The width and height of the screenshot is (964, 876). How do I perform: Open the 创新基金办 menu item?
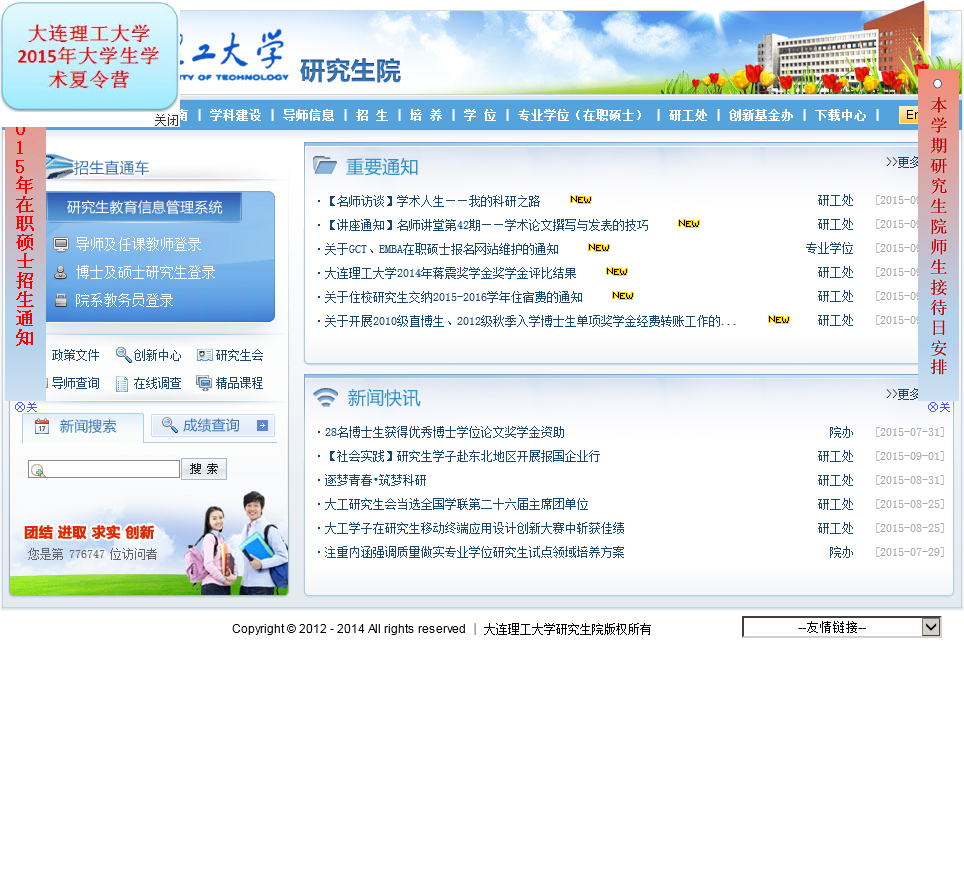click(x=761, y=115)
